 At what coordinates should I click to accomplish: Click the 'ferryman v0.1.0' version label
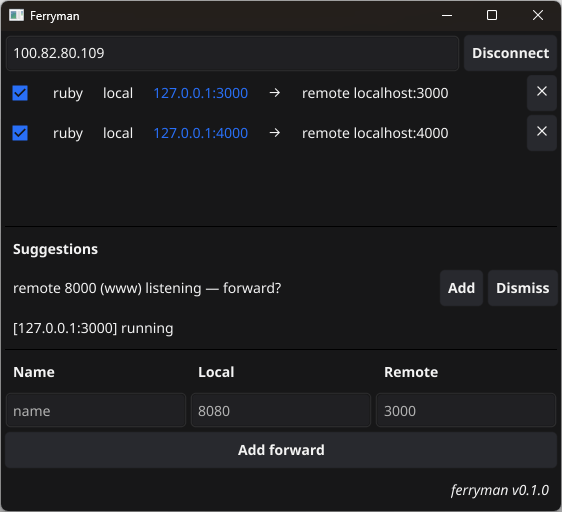[500, 490]
